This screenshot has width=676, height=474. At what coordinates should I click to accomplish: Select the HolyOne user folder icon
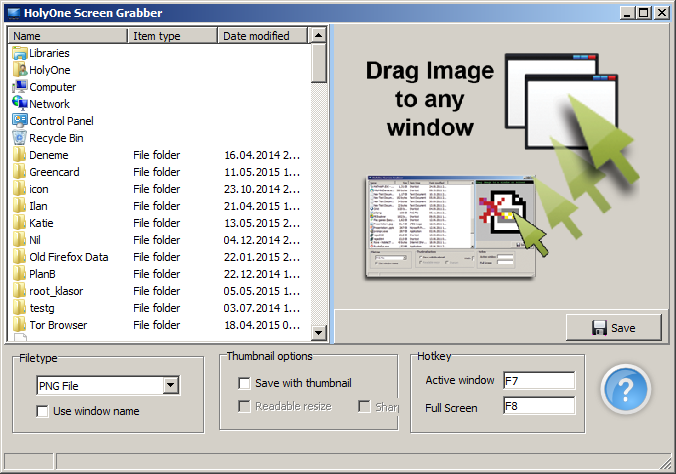click(19, 70)
